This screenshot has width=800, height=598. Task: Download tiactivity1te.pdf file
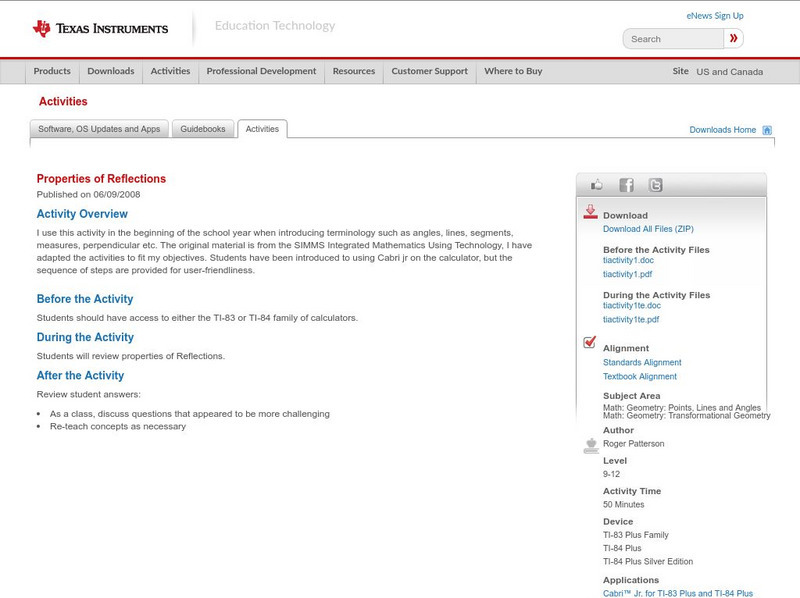(631, 320)
